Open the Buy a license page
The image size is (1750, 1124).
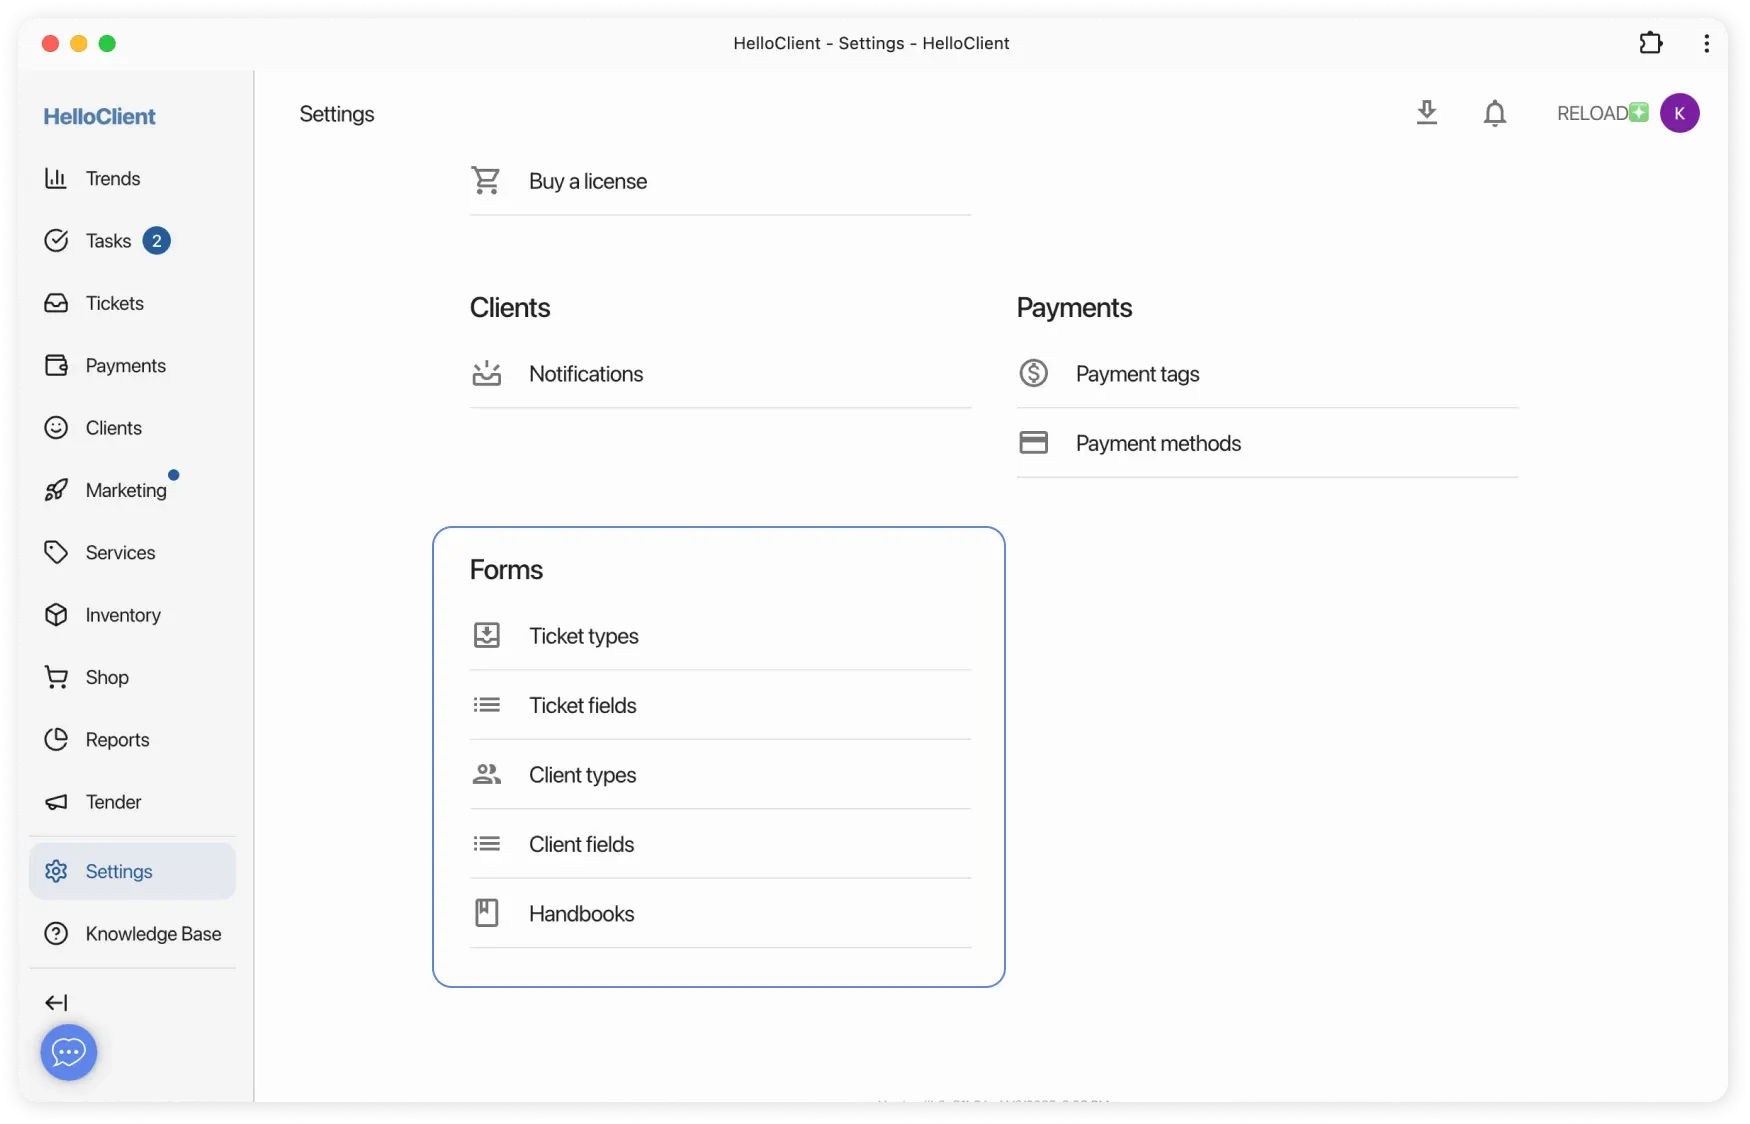coord(589,181)
